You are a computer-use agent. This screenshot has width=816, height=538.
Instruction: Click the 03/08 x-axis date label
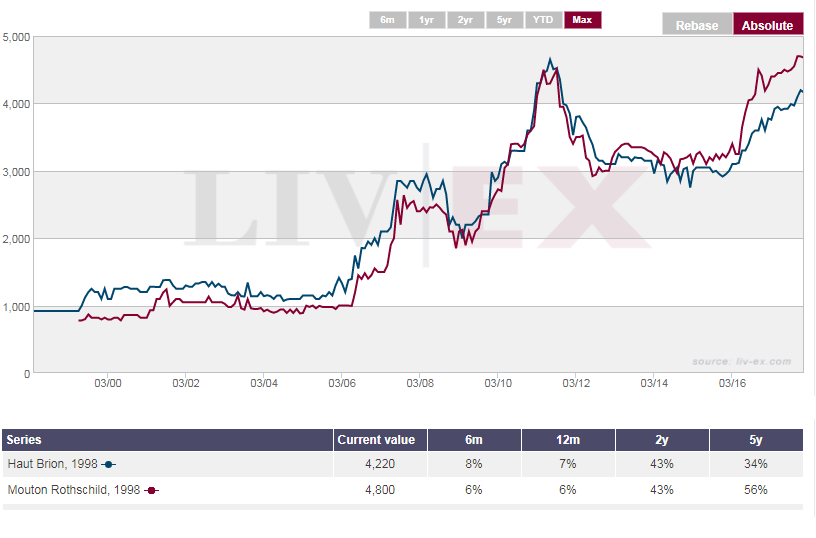420,383
